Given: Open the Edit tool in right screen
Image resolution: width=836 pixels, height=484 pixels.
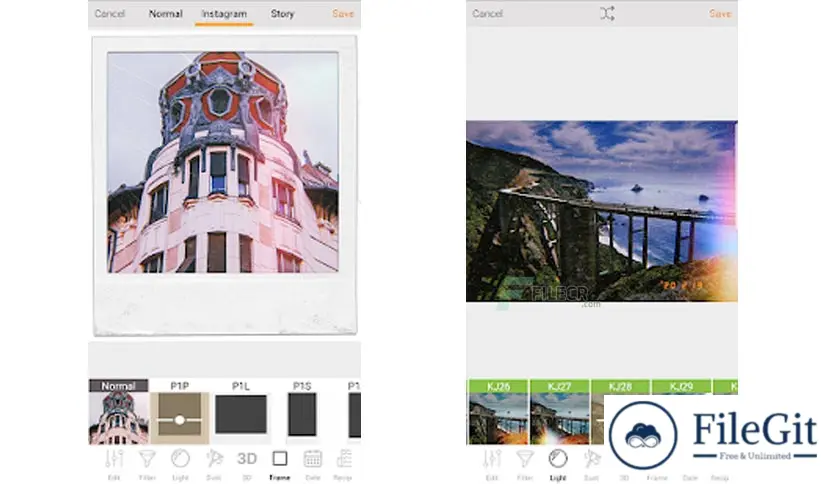Looking at the screenshot, I should (x=492, y=464).
